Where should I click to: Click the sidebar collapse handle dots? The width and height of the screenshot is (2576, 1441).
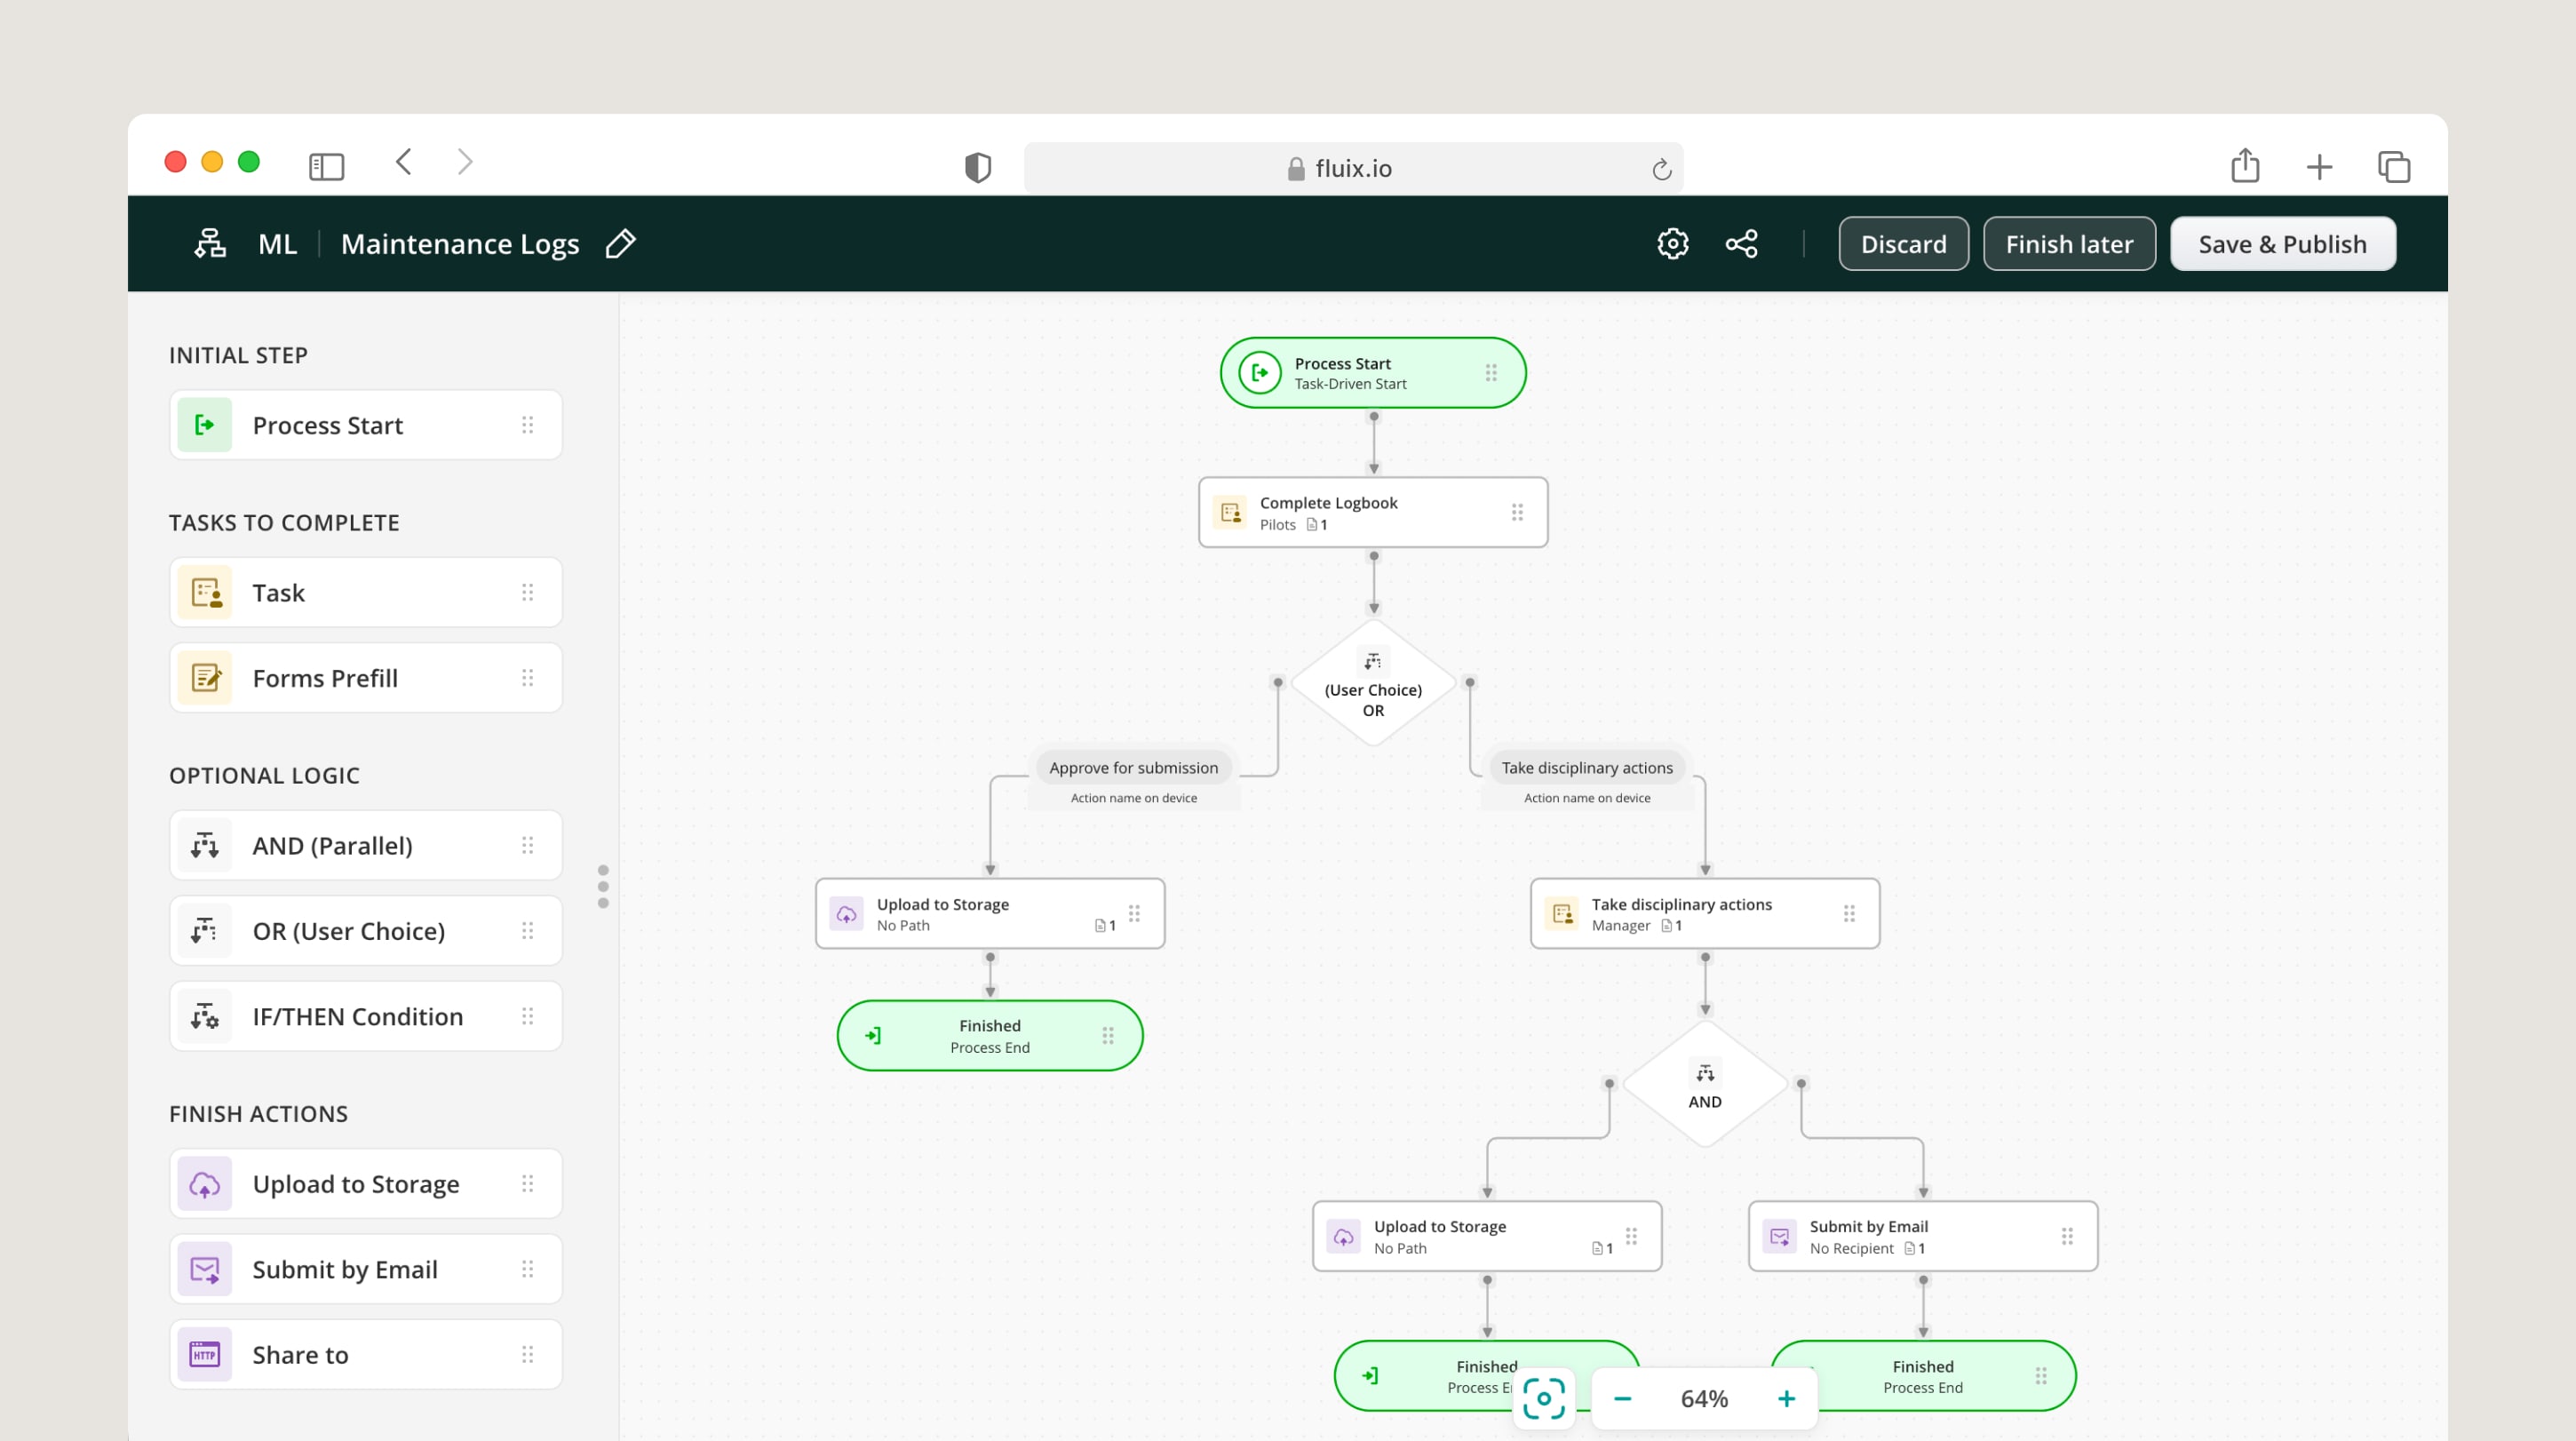pyautogui.click(x=603, y=886)
